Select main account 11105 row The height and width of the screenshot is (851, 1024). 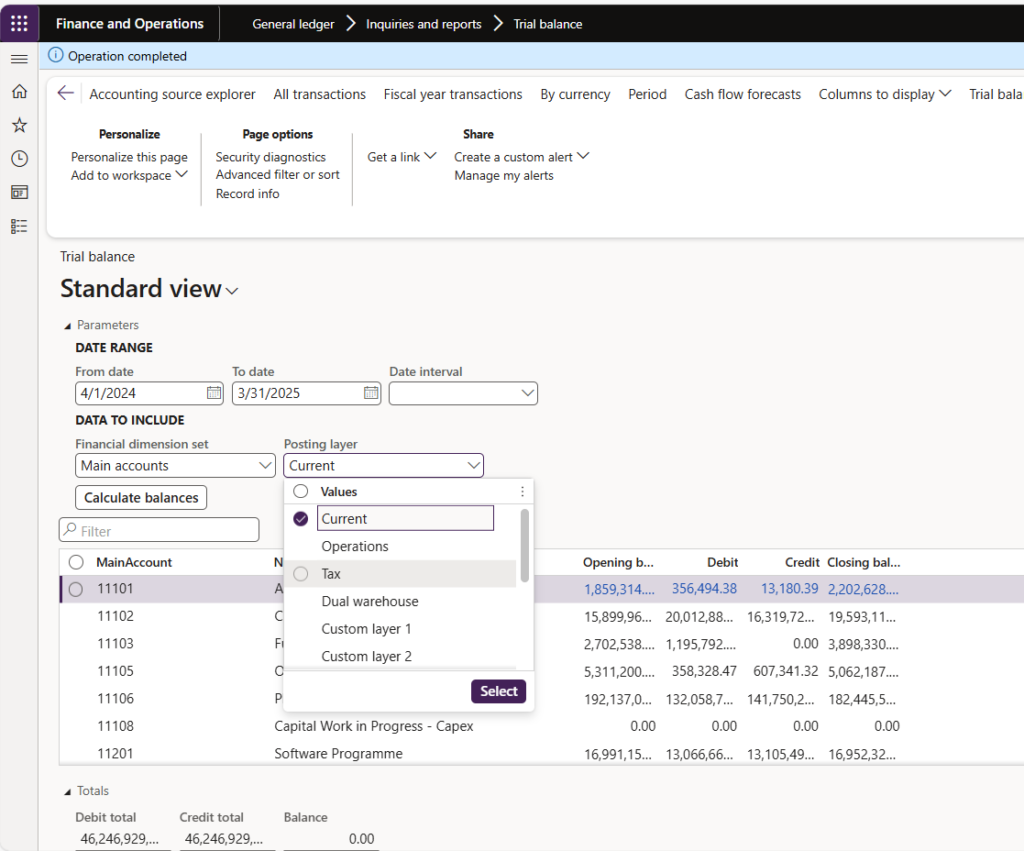point(115,671)
